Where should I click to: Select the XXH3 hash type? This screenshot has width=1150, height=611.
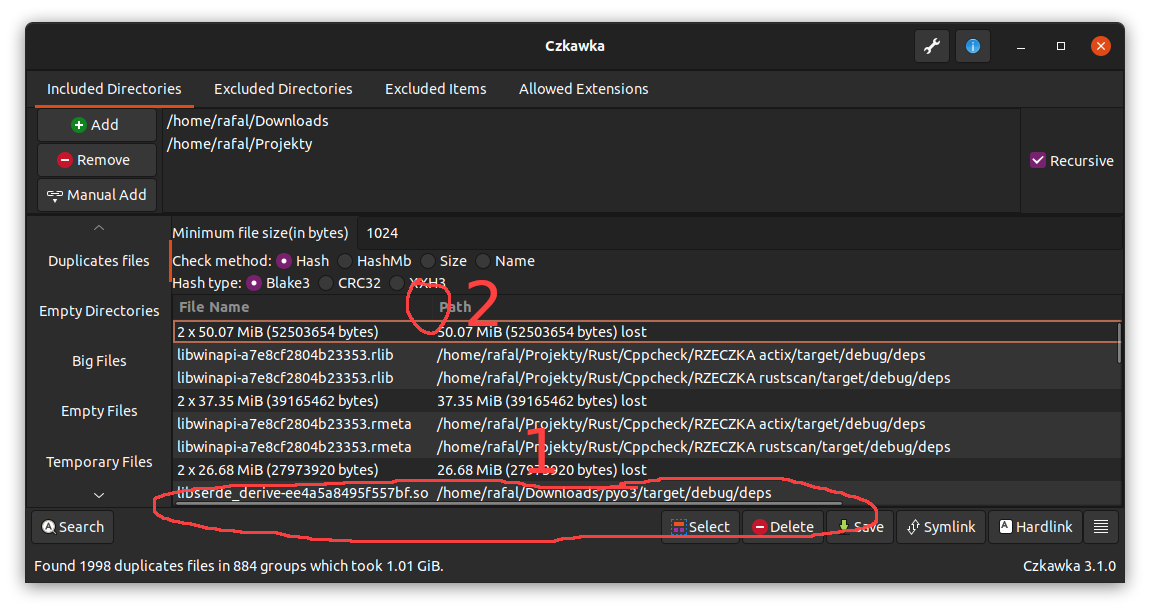point(418,283)
